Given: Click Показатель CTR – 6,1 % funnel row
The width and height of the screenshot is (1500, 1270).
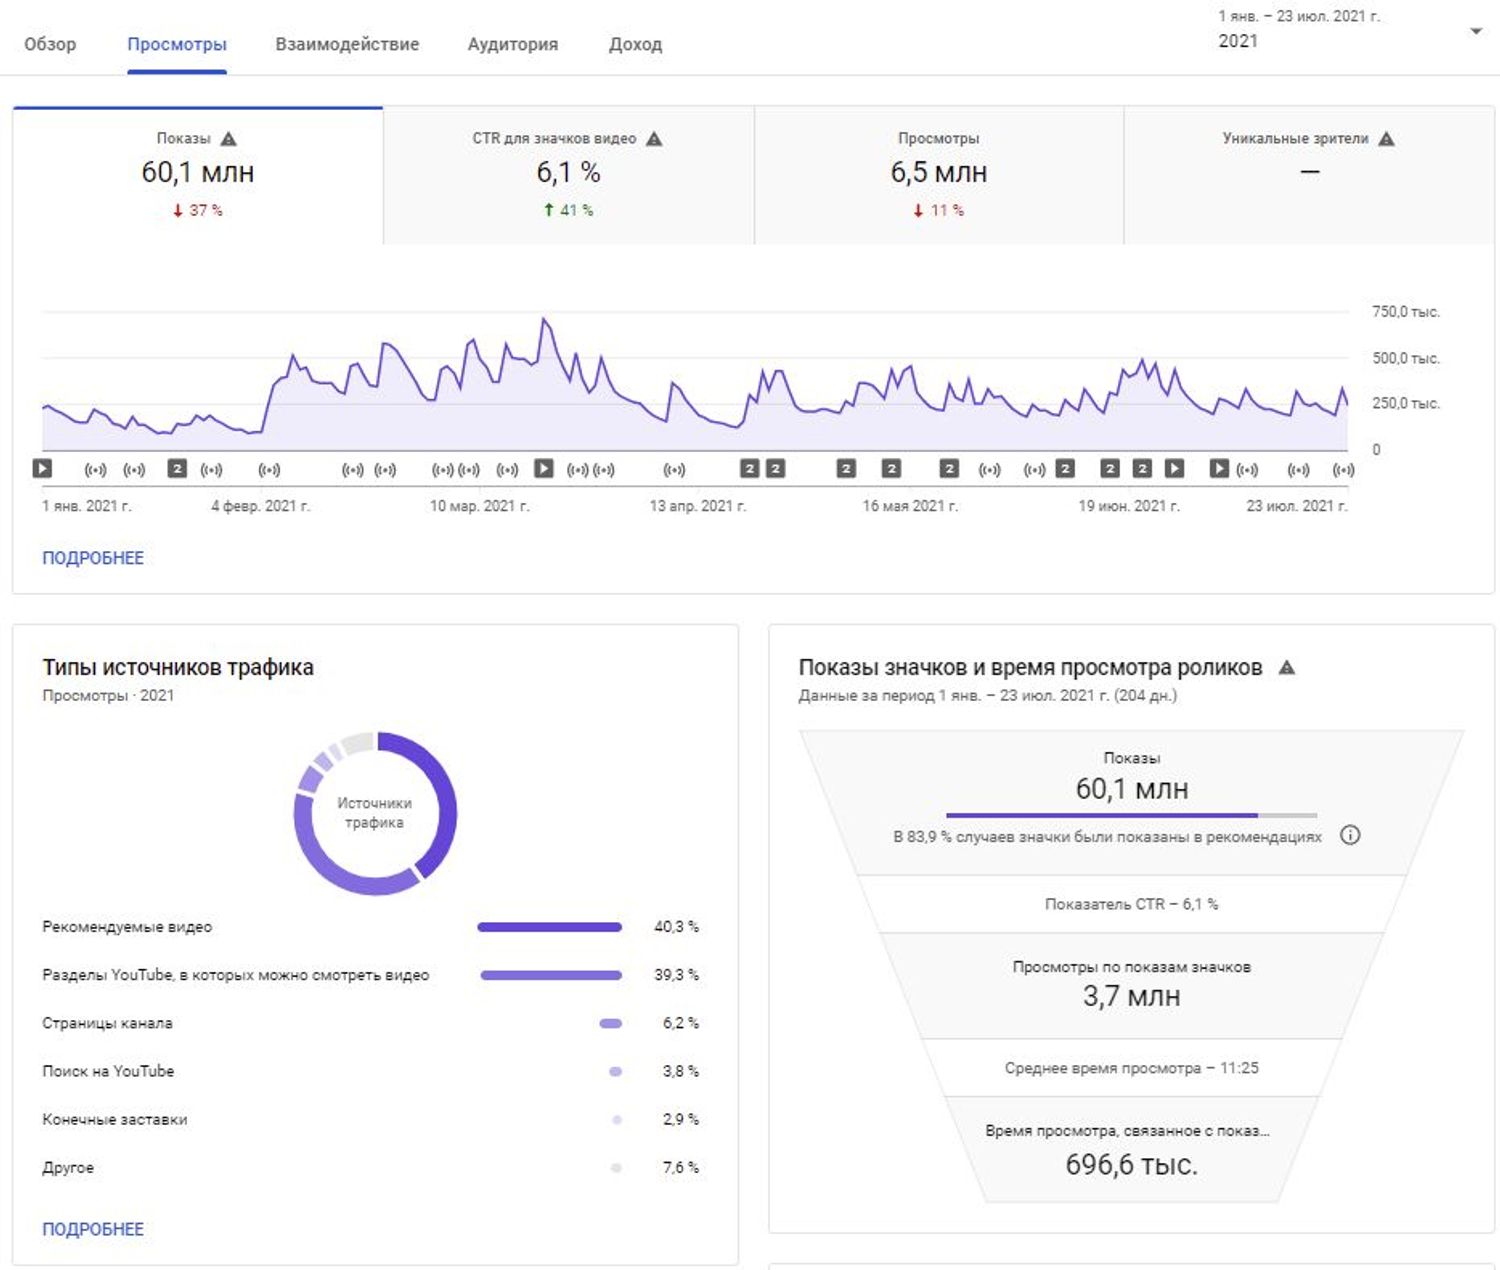Looking at the screenshot, I should pyautogui.click(x=1132, y=904).
